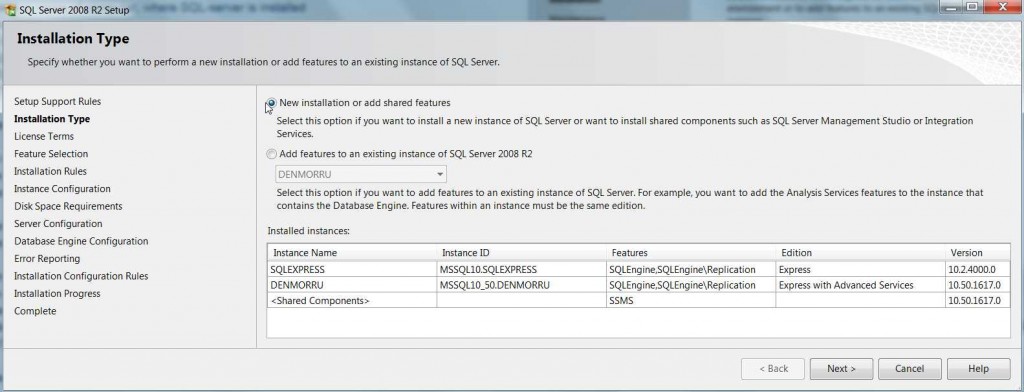Click the version 10.2.4000.0 cell
The width and height of the screenshot is (1024, 392).
pyautogui.click(x=977, y=269)
